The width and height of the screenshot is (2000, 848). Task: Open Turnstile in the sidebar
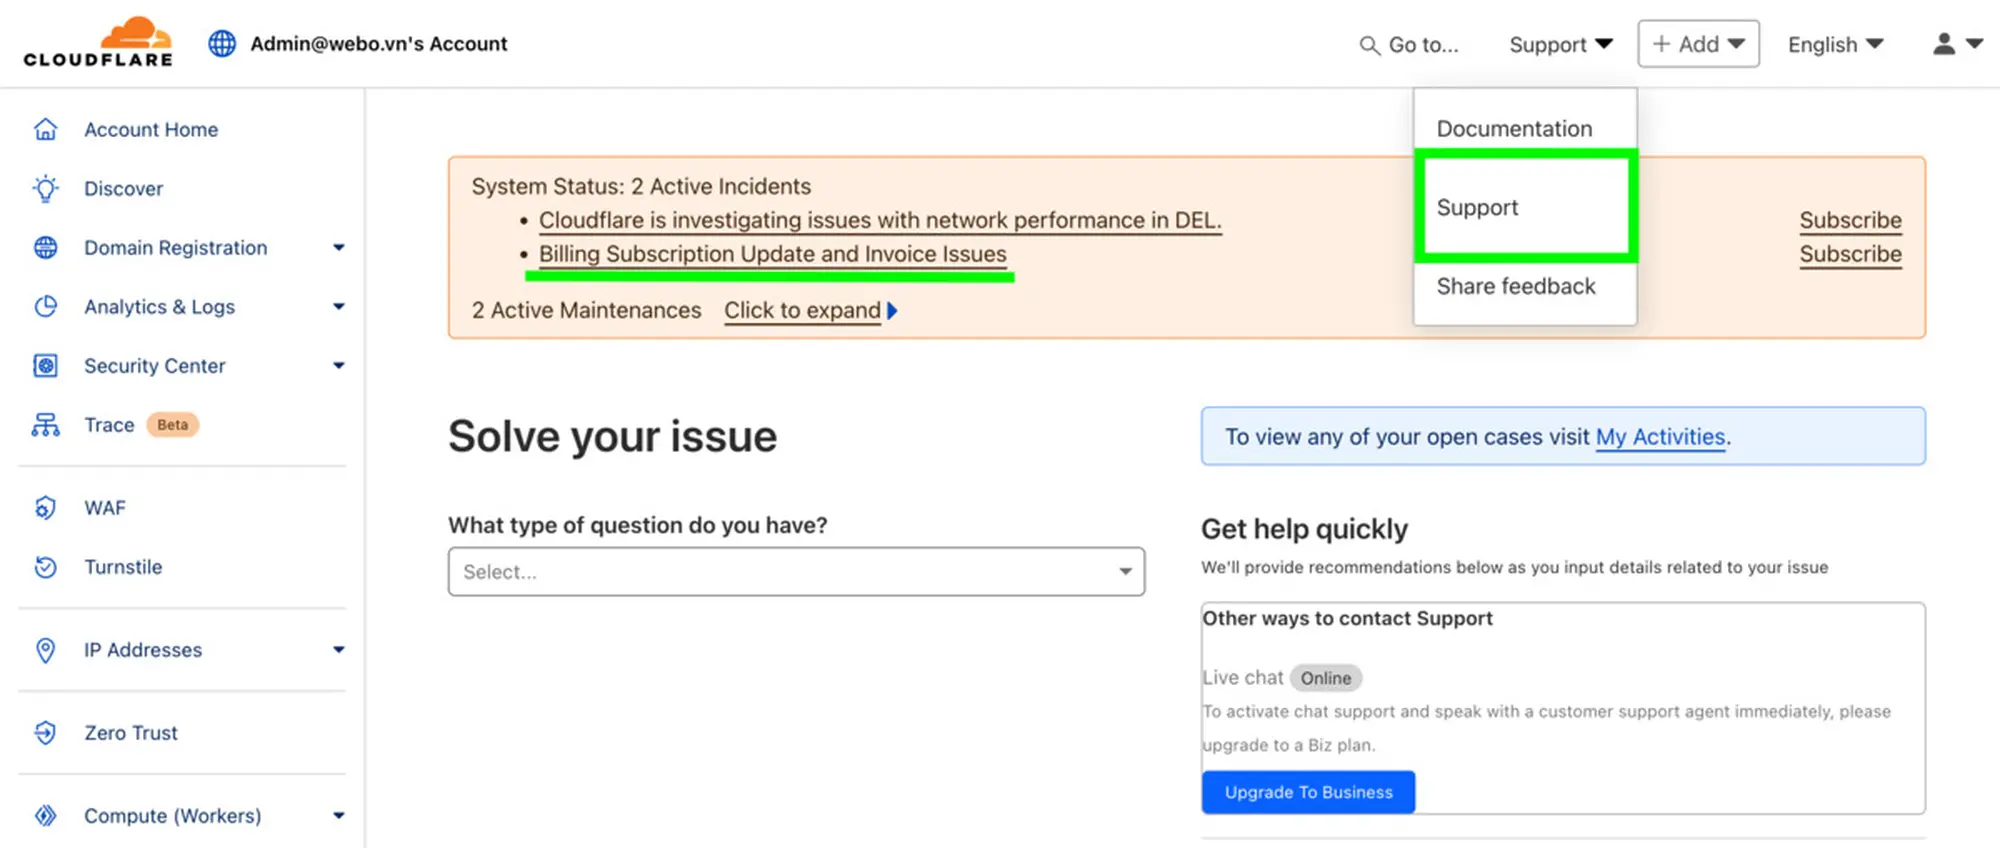(x=123, y=567)
